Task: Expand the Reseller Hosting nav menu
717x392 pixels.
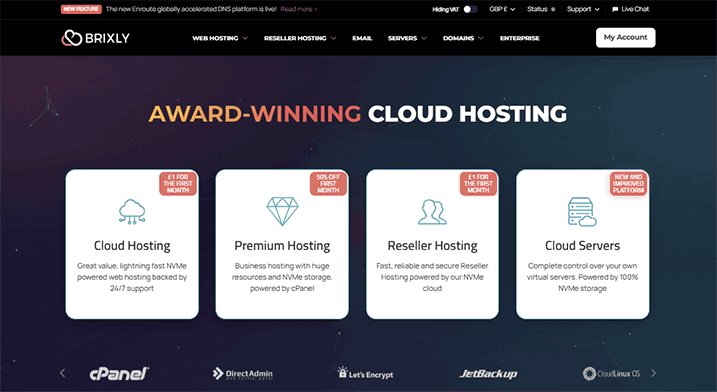Action: tap(300, 38)
